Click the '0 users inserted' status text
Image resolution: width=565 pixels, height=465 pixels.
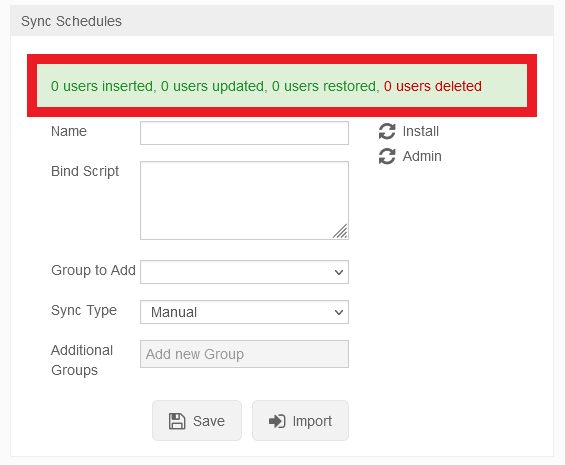(102, 86)
